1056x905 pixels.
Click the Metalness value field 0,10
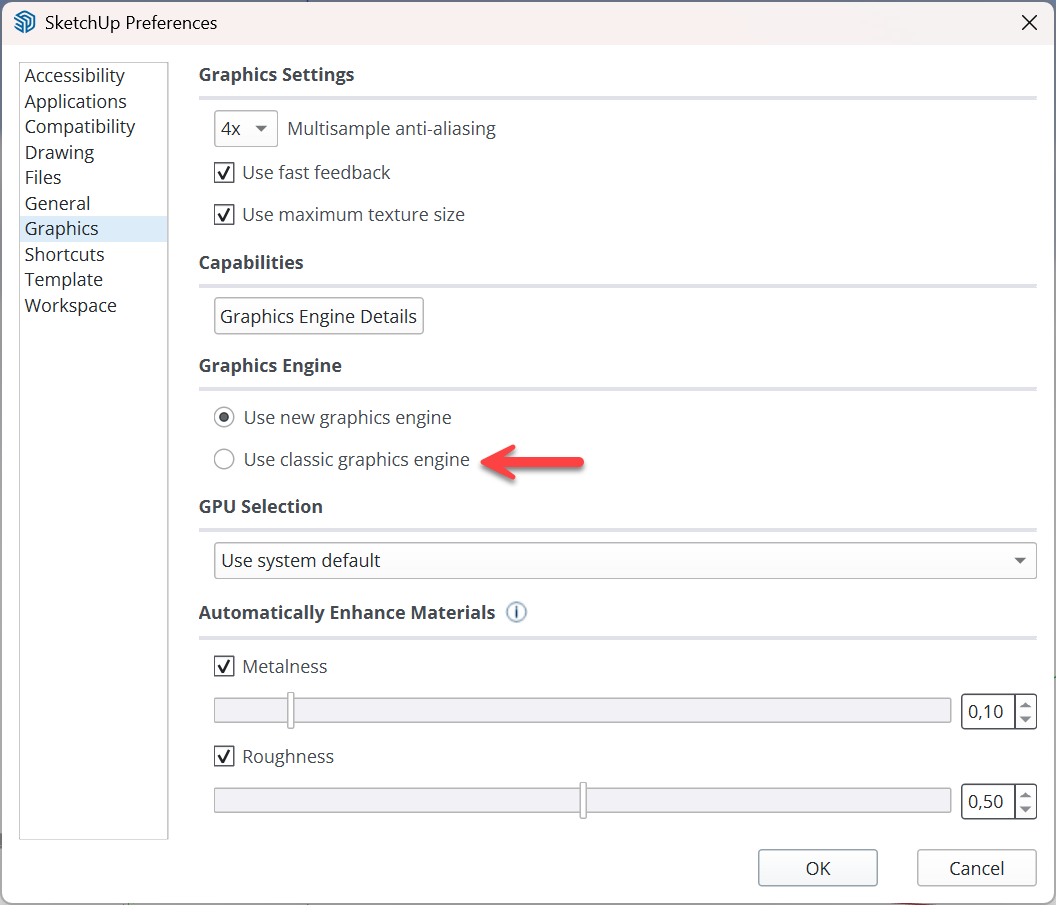[x=987, y=711]
